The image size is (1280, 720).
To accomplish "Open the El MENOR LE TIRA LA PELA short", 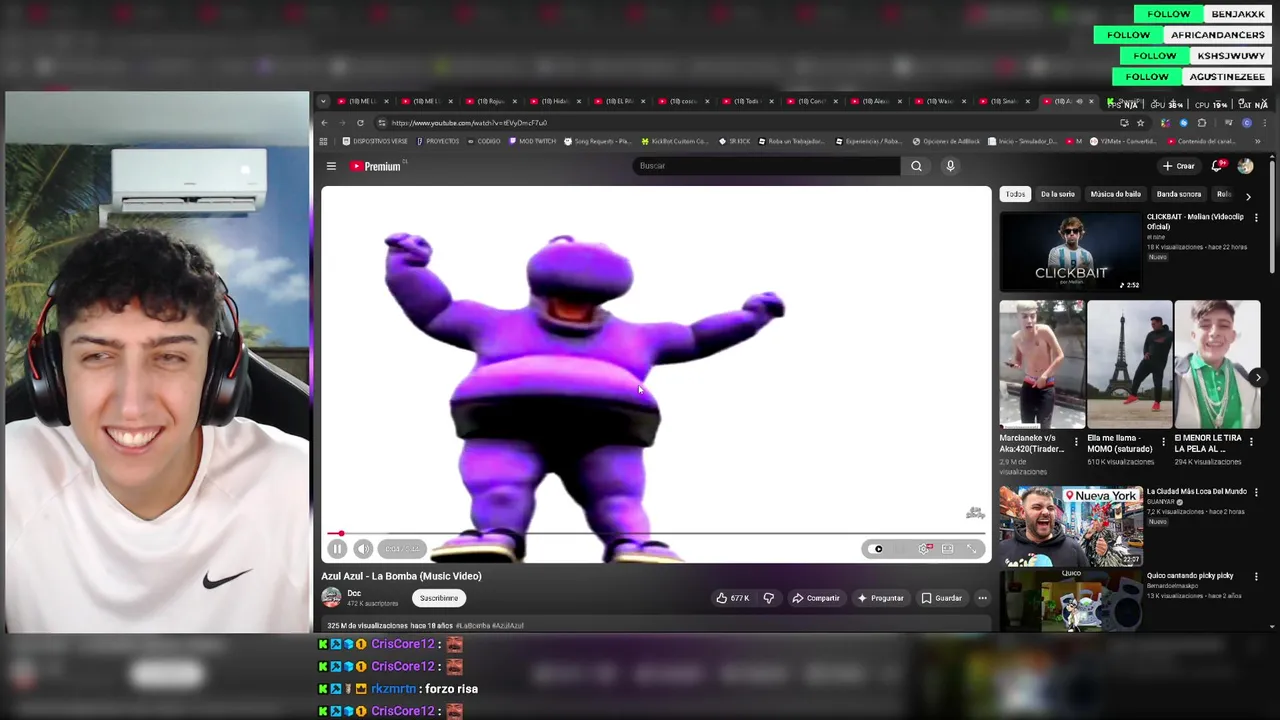I will coord(1217,364).
